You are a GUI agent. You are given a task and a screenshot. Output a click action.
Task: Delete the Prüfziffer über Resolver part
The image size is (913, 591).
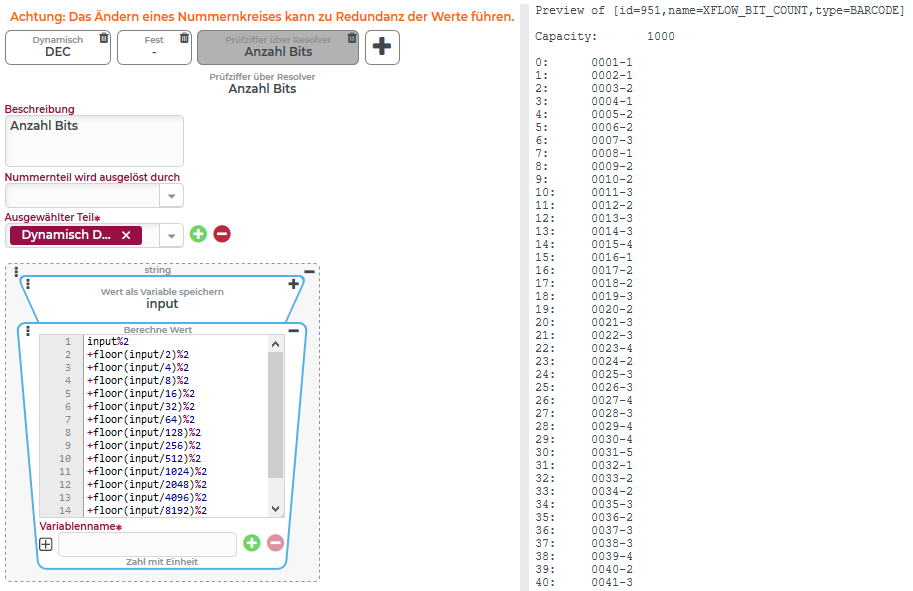tap(352, 38)
